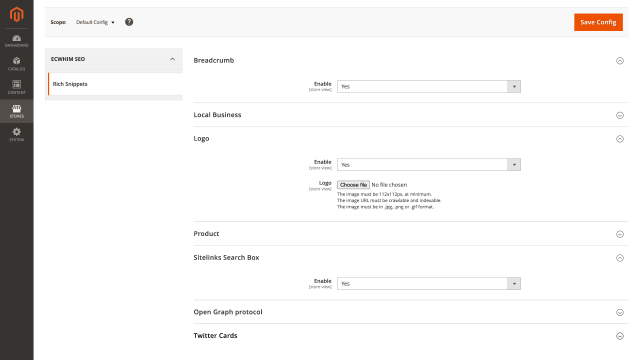This screenshot has height=360, width=640.
Task: Click the Sitelinks Search Box heading
Action: click(x=226, y=258)
